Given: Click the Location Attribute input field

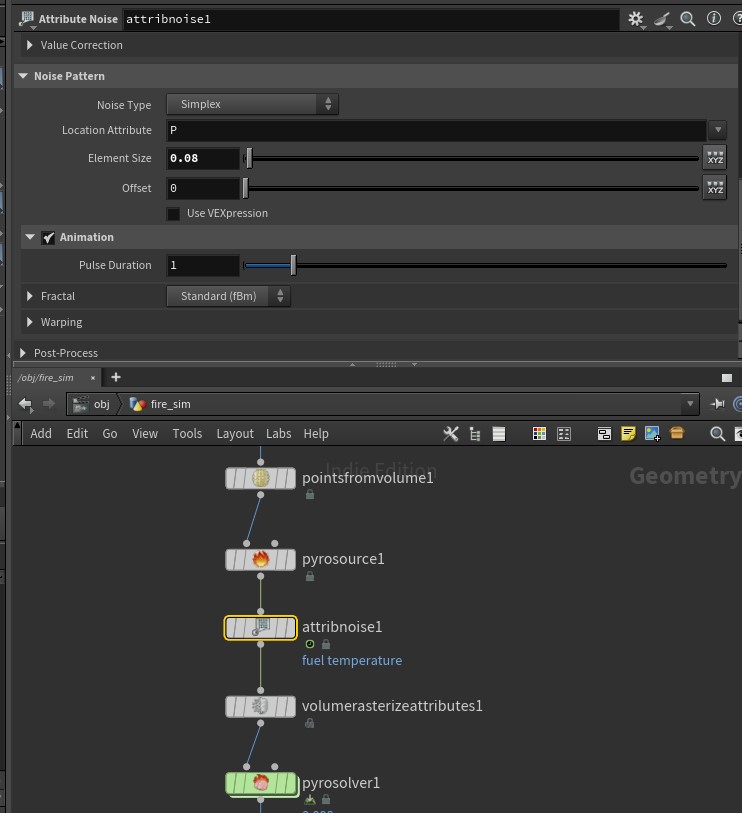Looking at the screenshot, I should (x=436, y=130).
